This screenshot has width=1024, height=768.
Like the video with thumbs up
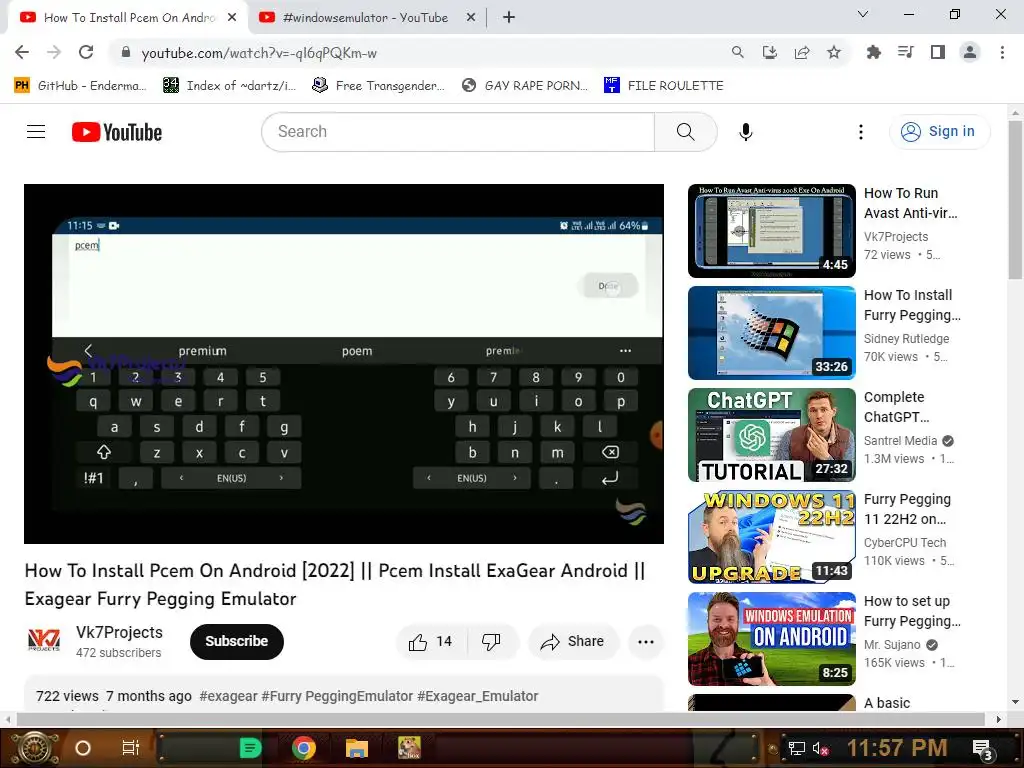[432, 642]
